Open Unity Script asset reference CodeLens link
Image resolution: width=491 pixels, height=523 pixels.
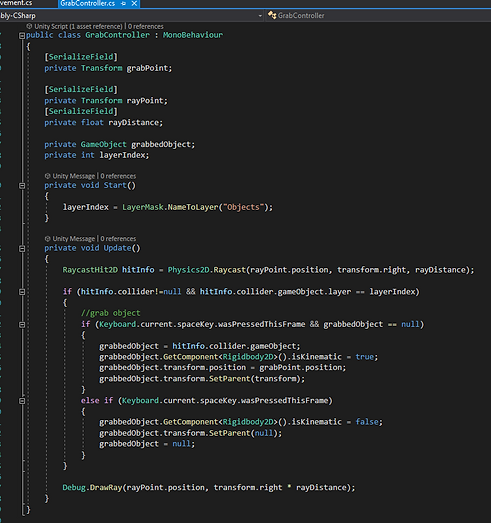pos(78,27)
